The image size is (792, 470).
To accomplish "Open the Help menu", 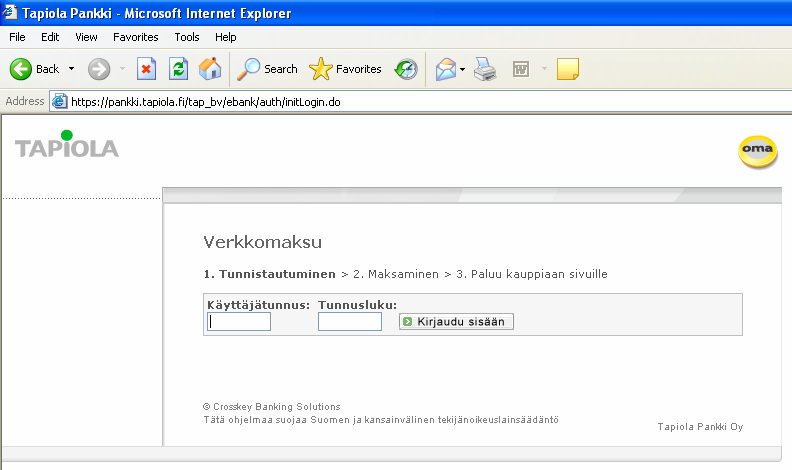I will (225, 37).
